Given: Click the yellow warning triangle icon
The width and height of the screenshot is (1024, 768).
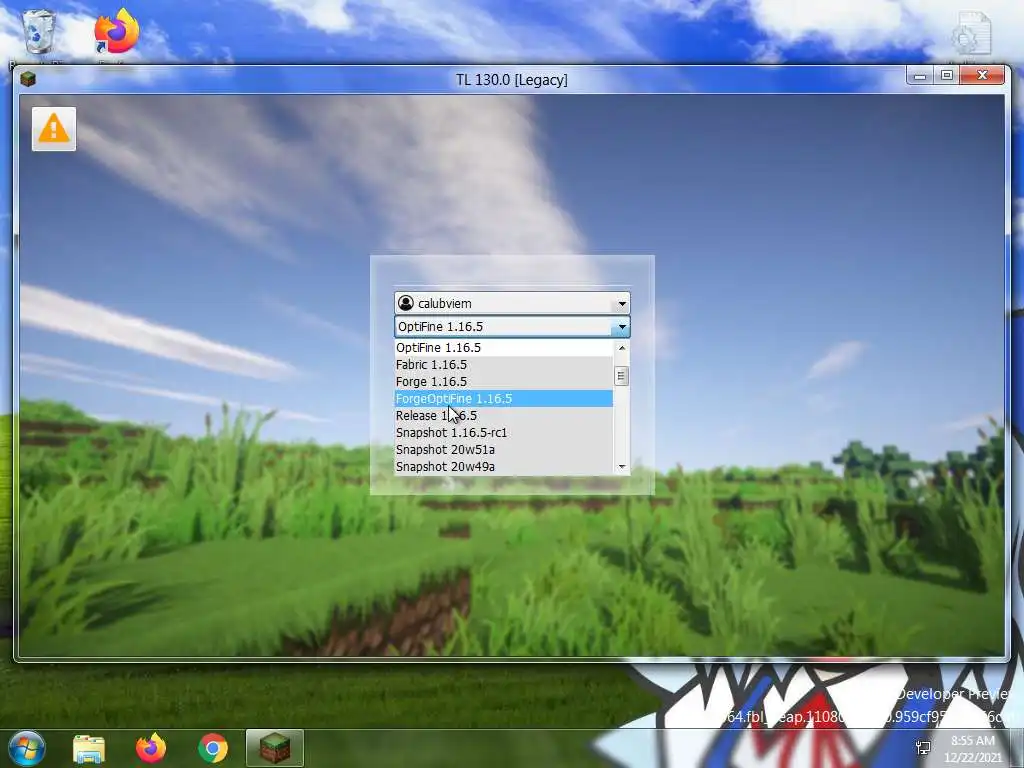Looking at the screenshot, I should 54,129.
